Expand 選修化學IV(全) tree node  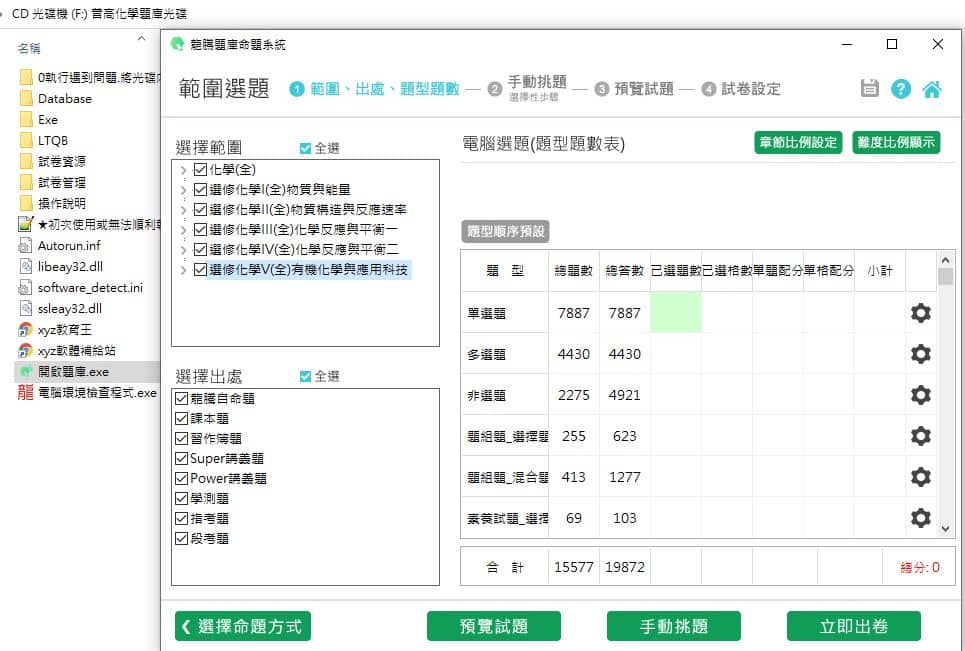click(x=183, y=250)
